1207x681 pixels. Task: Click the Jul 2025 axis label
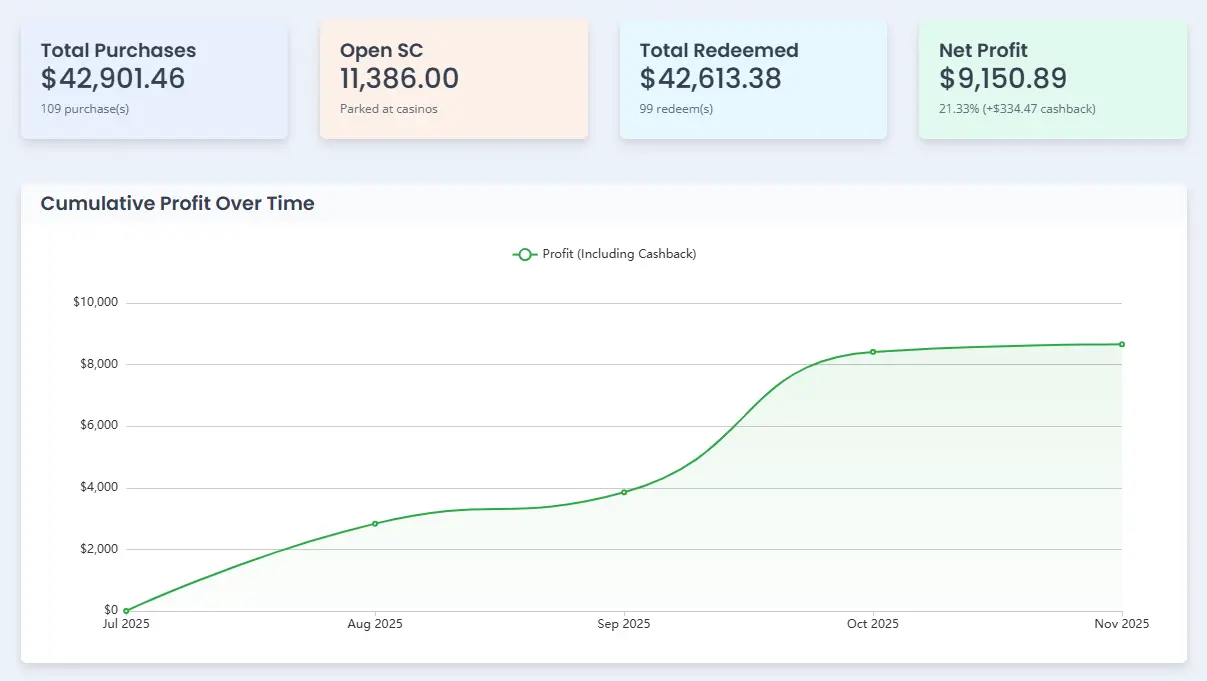click(126, 624)
